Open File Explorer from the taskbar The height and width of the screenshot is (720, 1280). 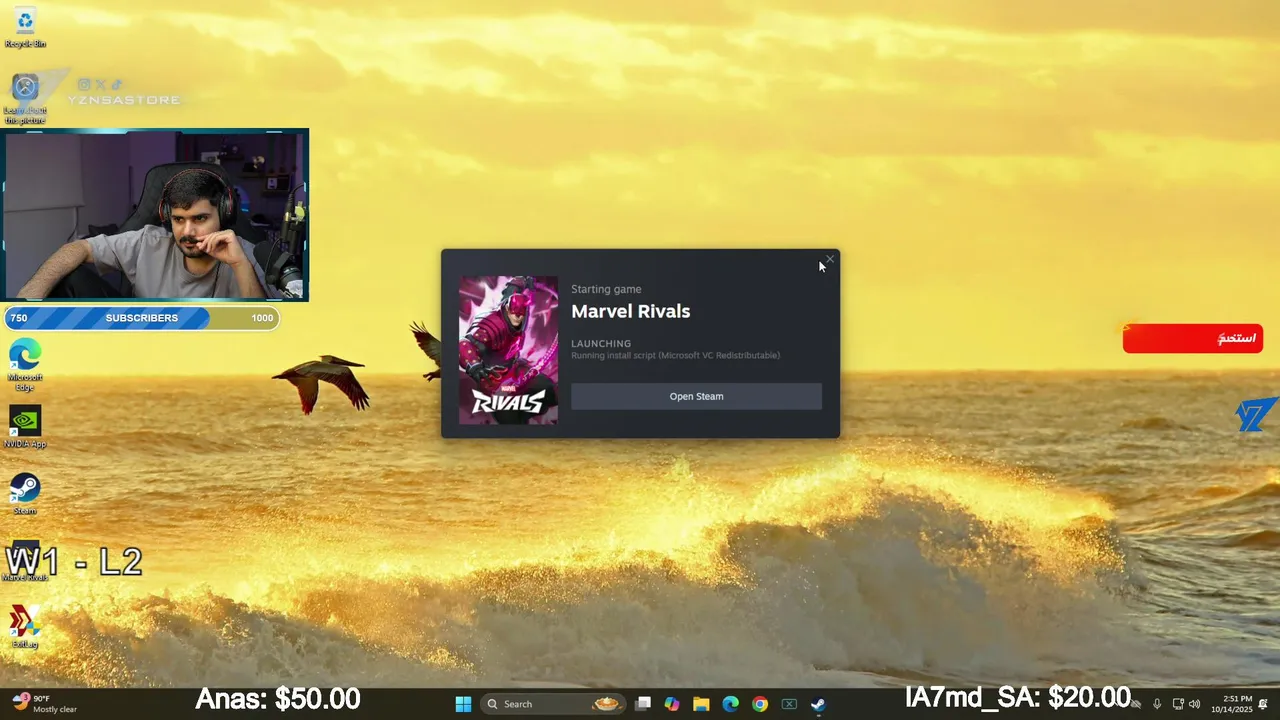tap(701, 704)
